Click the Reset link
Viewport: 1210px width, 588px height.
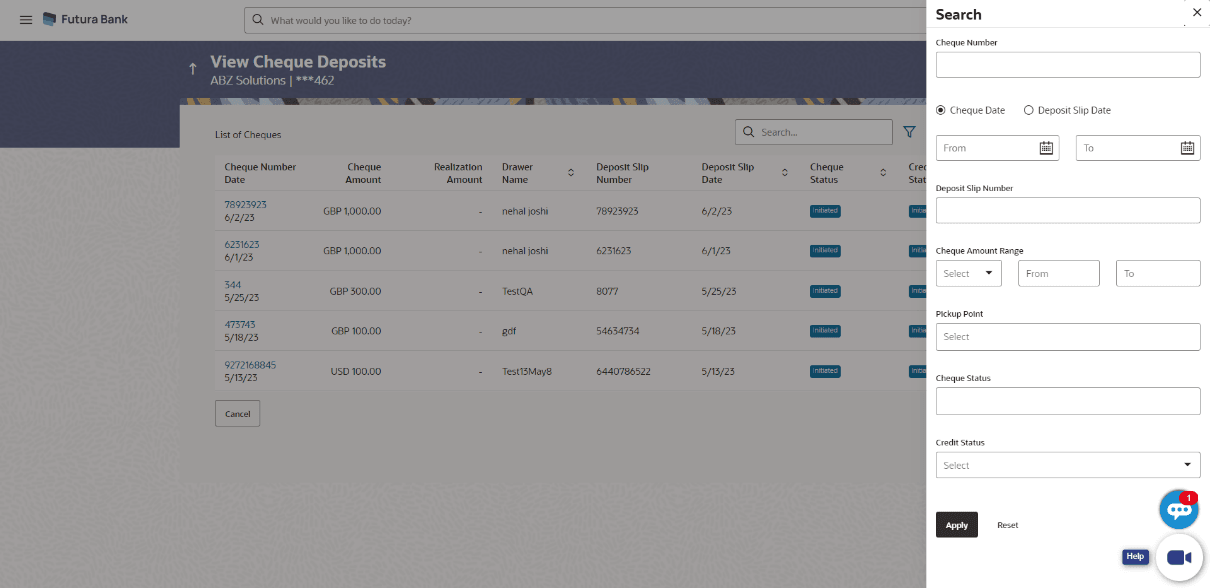click(x=1008, y=525)
